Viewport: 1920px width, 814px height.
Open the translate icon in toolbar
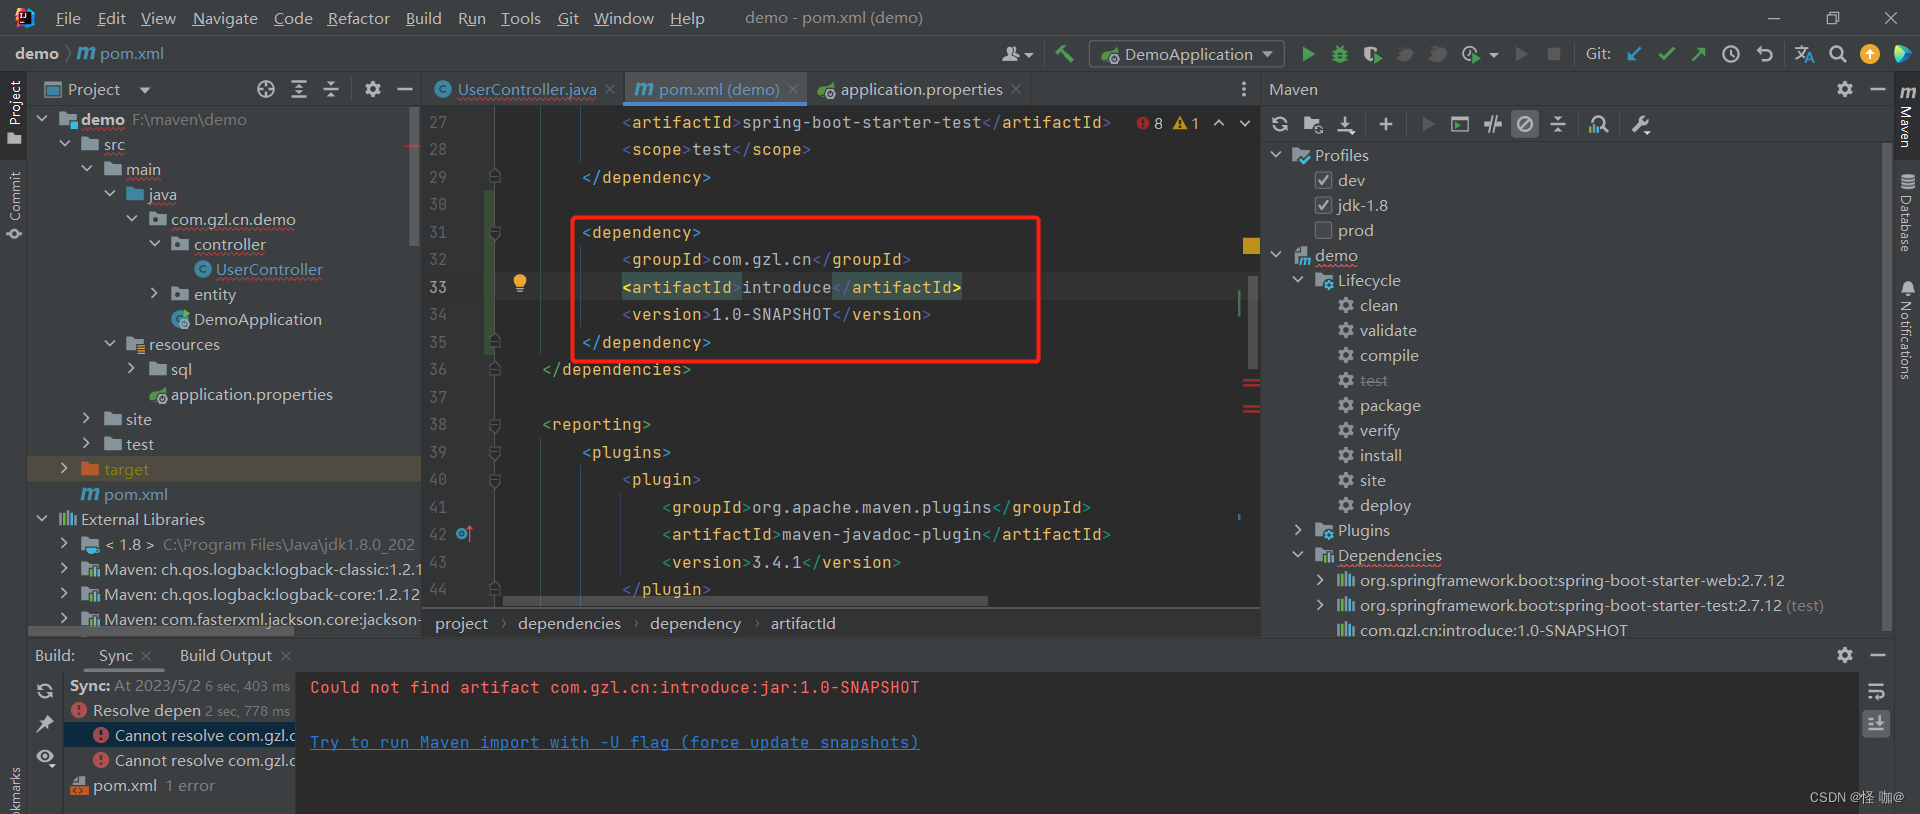(1804, 54)
